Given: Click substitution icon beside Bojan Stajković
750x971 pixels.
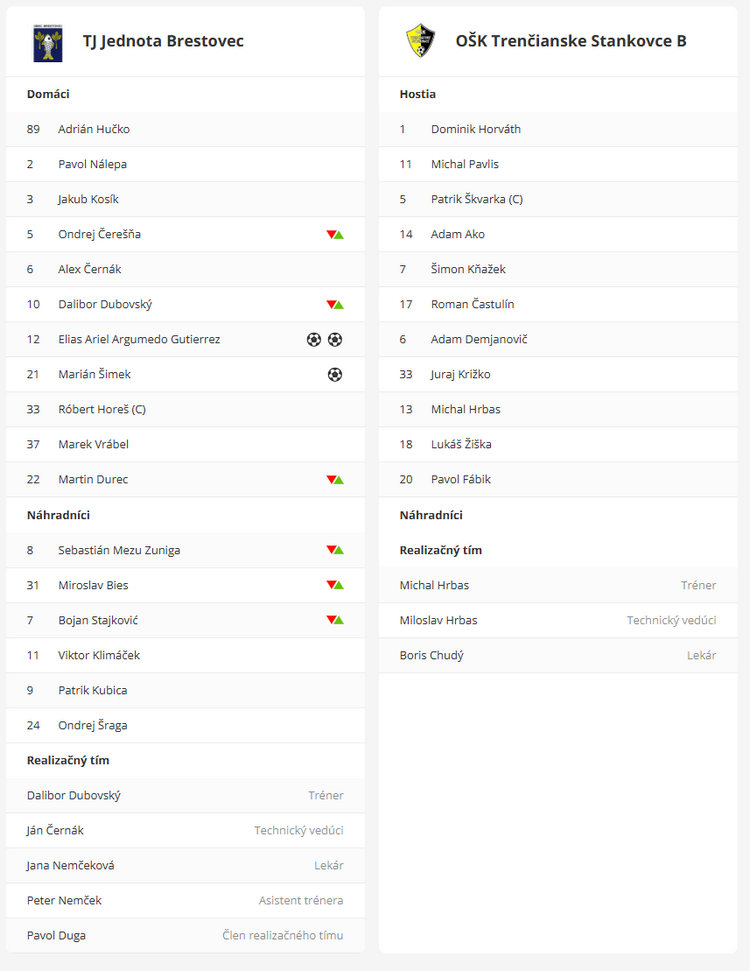Looking at the screenshot, I should (x=335, y=620).
